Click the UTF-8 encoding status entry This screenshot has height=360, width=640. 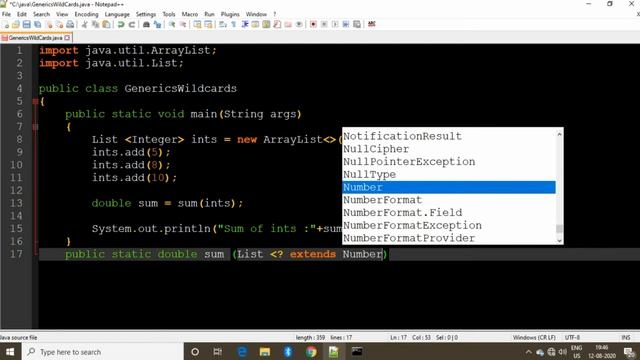pyautogui.click(x=572, y=338)
